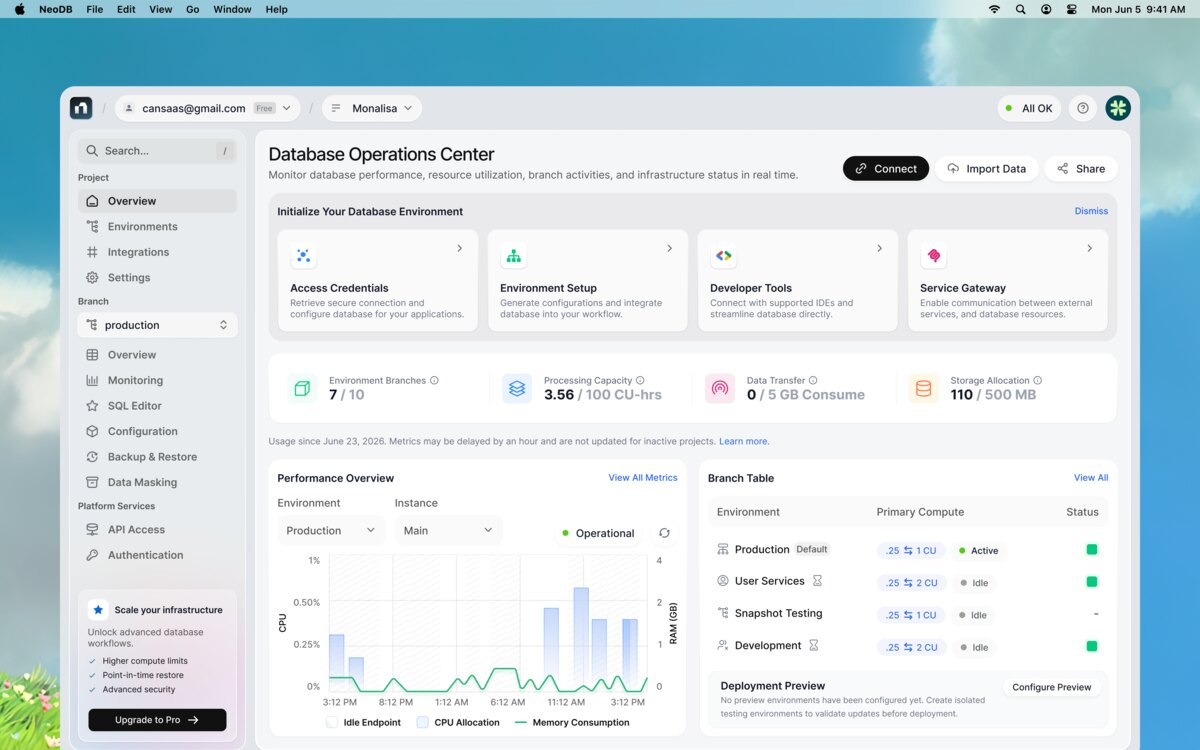Click the Wi-Fi icon in menu bar
Viewport: 1200px width, 750px height.
coord(994,9)
